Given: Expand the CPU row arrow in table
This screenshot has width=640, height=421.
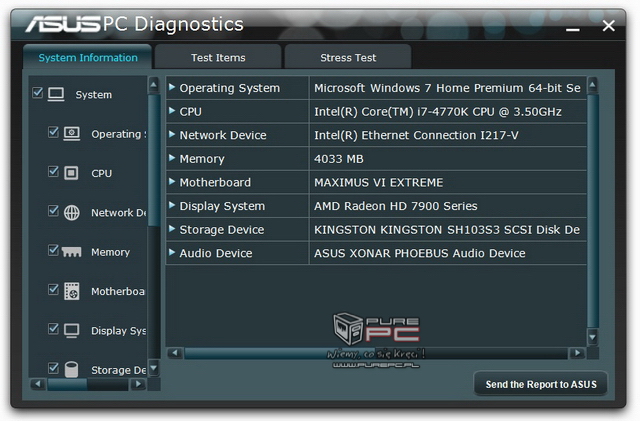Looking at the screenshot, I should [x=172, y=110].
